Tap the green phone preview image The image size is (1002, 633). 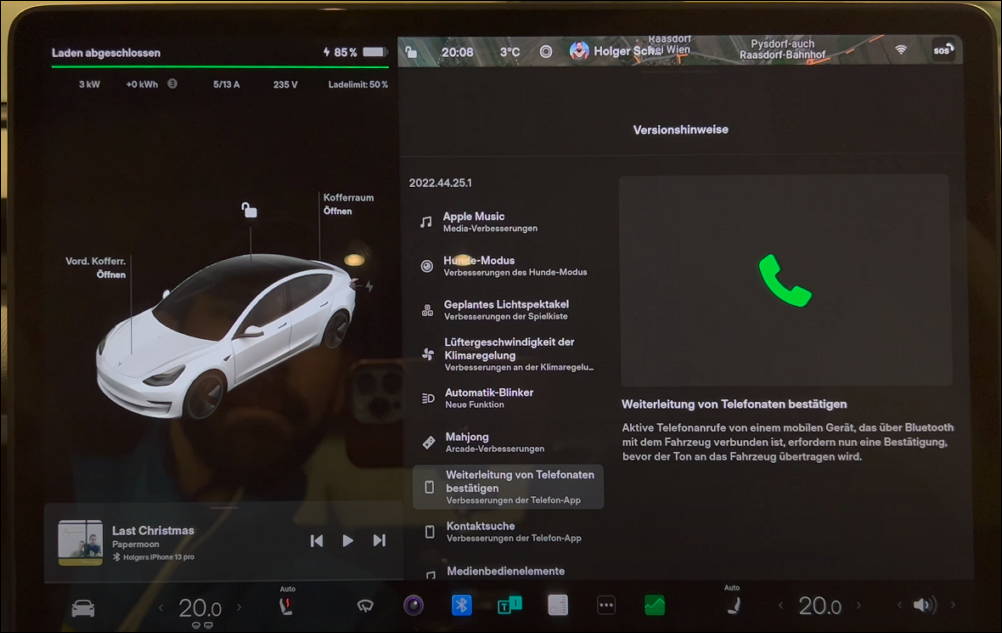(x=785, y=281)
